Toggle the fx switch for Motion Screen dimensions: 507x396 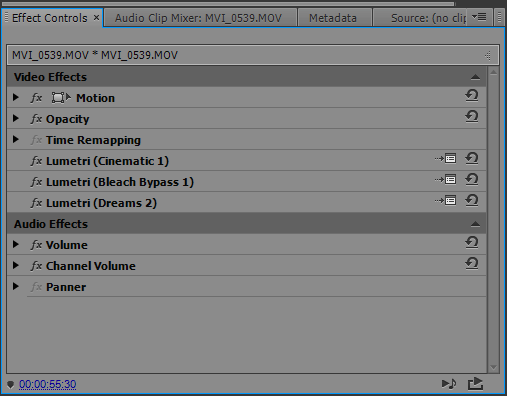36,98
